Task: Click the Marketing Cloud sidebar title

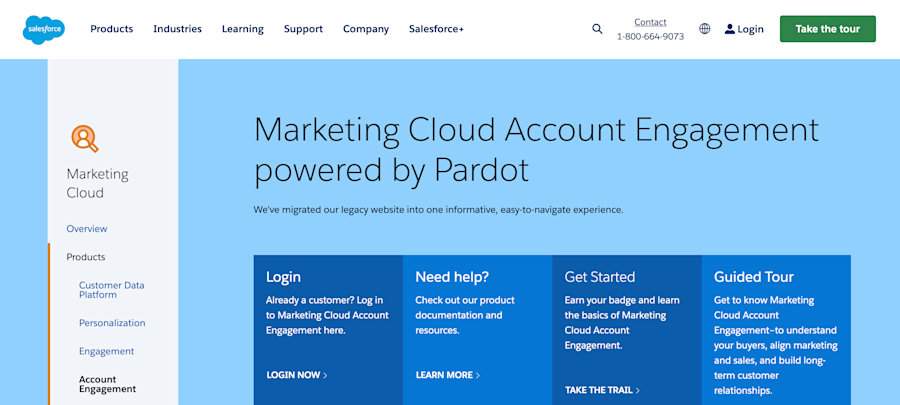Action: point(97,184)
